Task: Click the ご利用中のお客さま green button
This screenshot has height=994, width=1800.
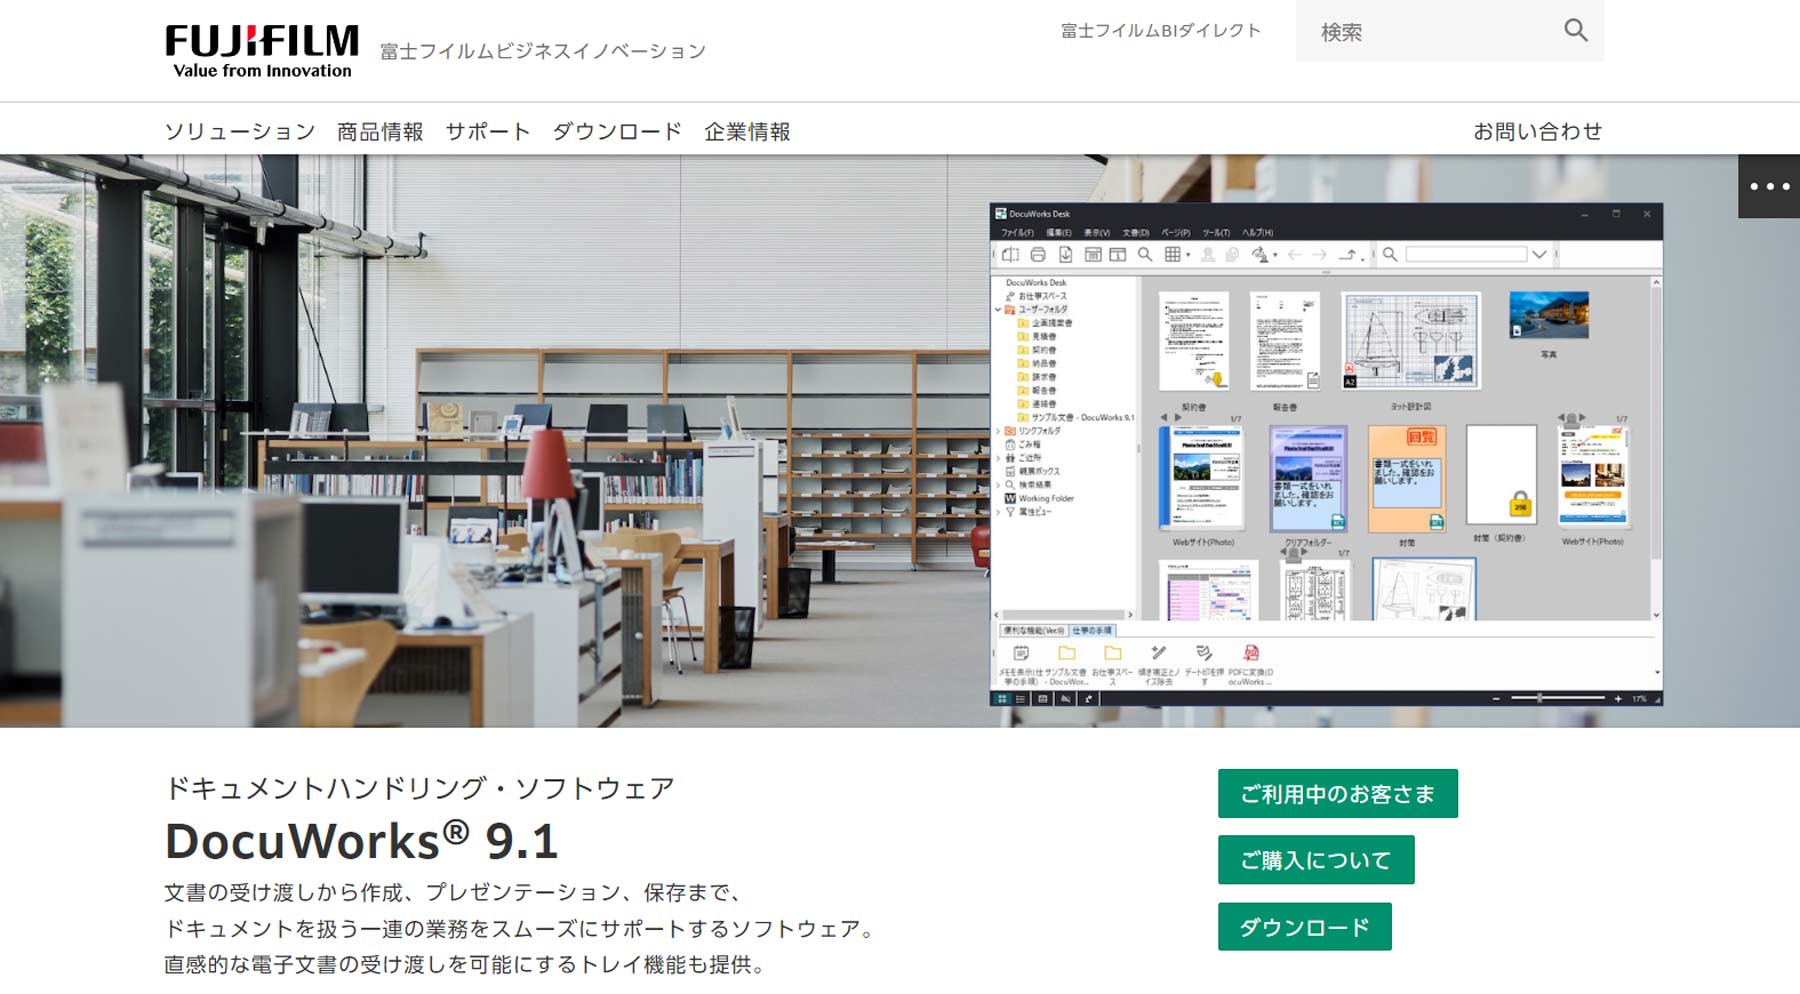Action: coord(1337,794)
